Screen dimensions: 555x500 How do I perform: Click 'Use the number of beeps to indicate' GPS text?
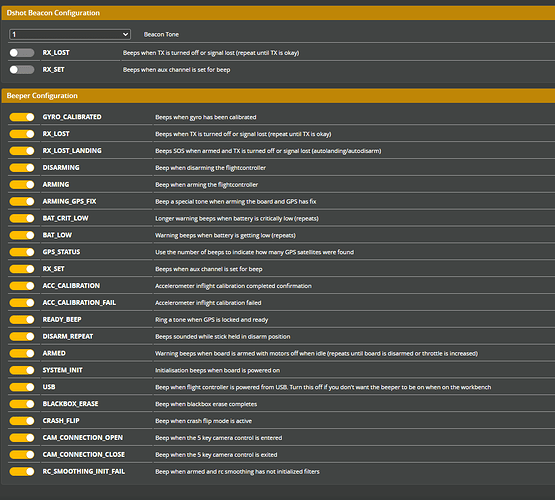(254, 252)
